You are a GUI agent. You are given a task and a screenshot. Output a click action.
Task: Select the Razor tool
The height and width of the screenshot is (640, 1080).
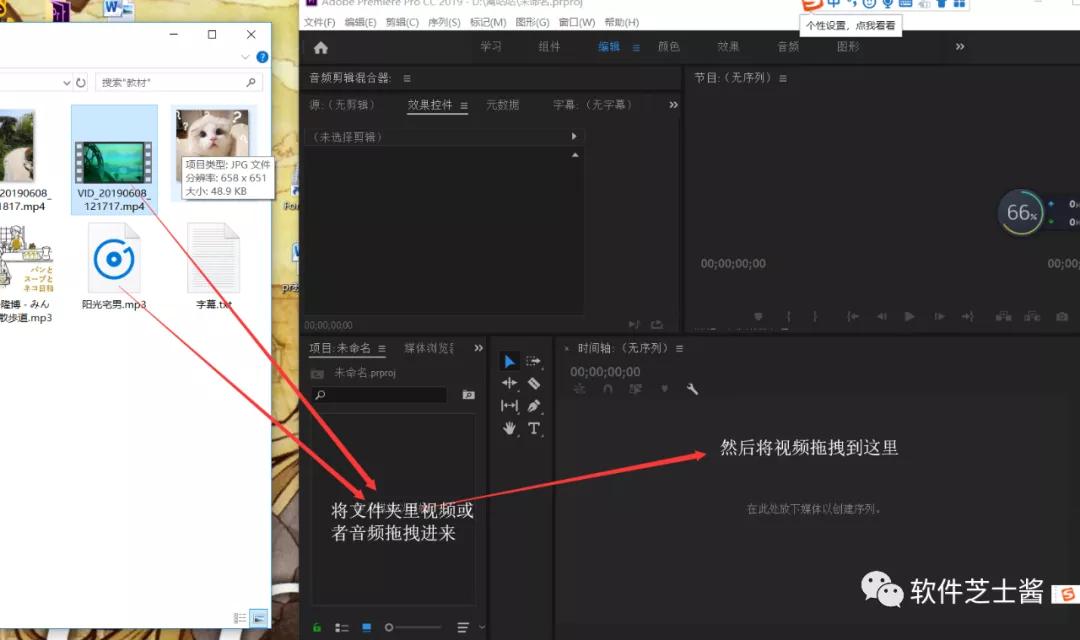(535, 383)
